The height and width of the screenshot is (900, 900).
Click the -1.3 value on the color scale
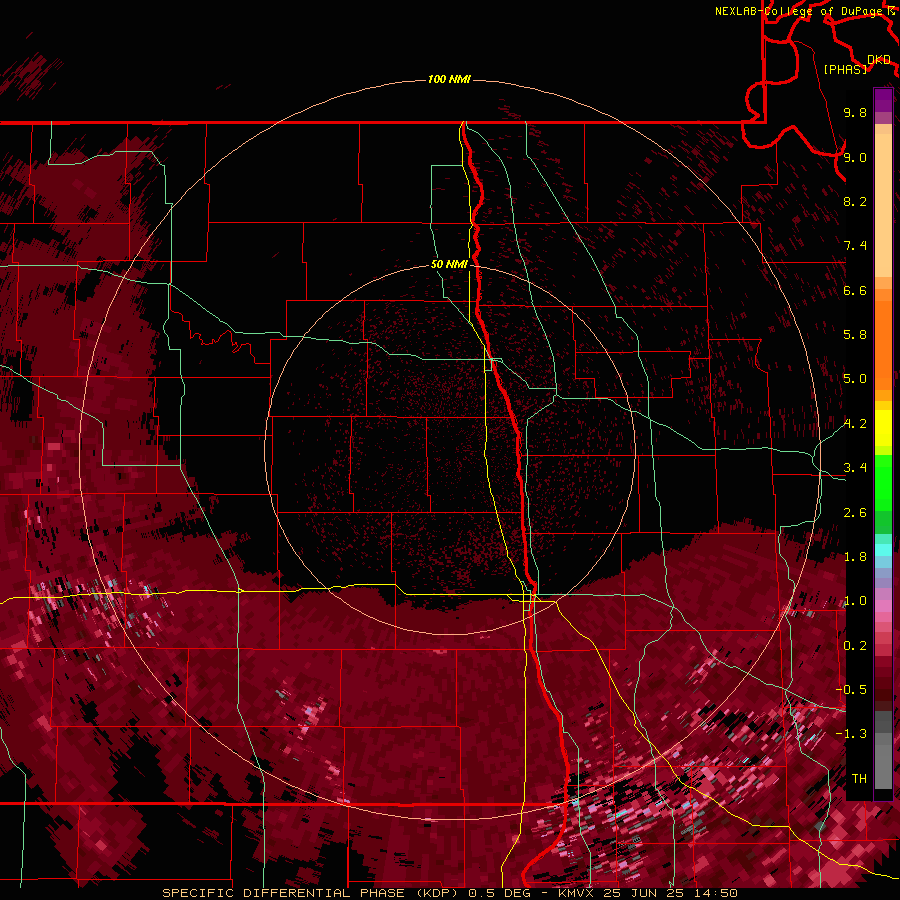coord(851,734)
